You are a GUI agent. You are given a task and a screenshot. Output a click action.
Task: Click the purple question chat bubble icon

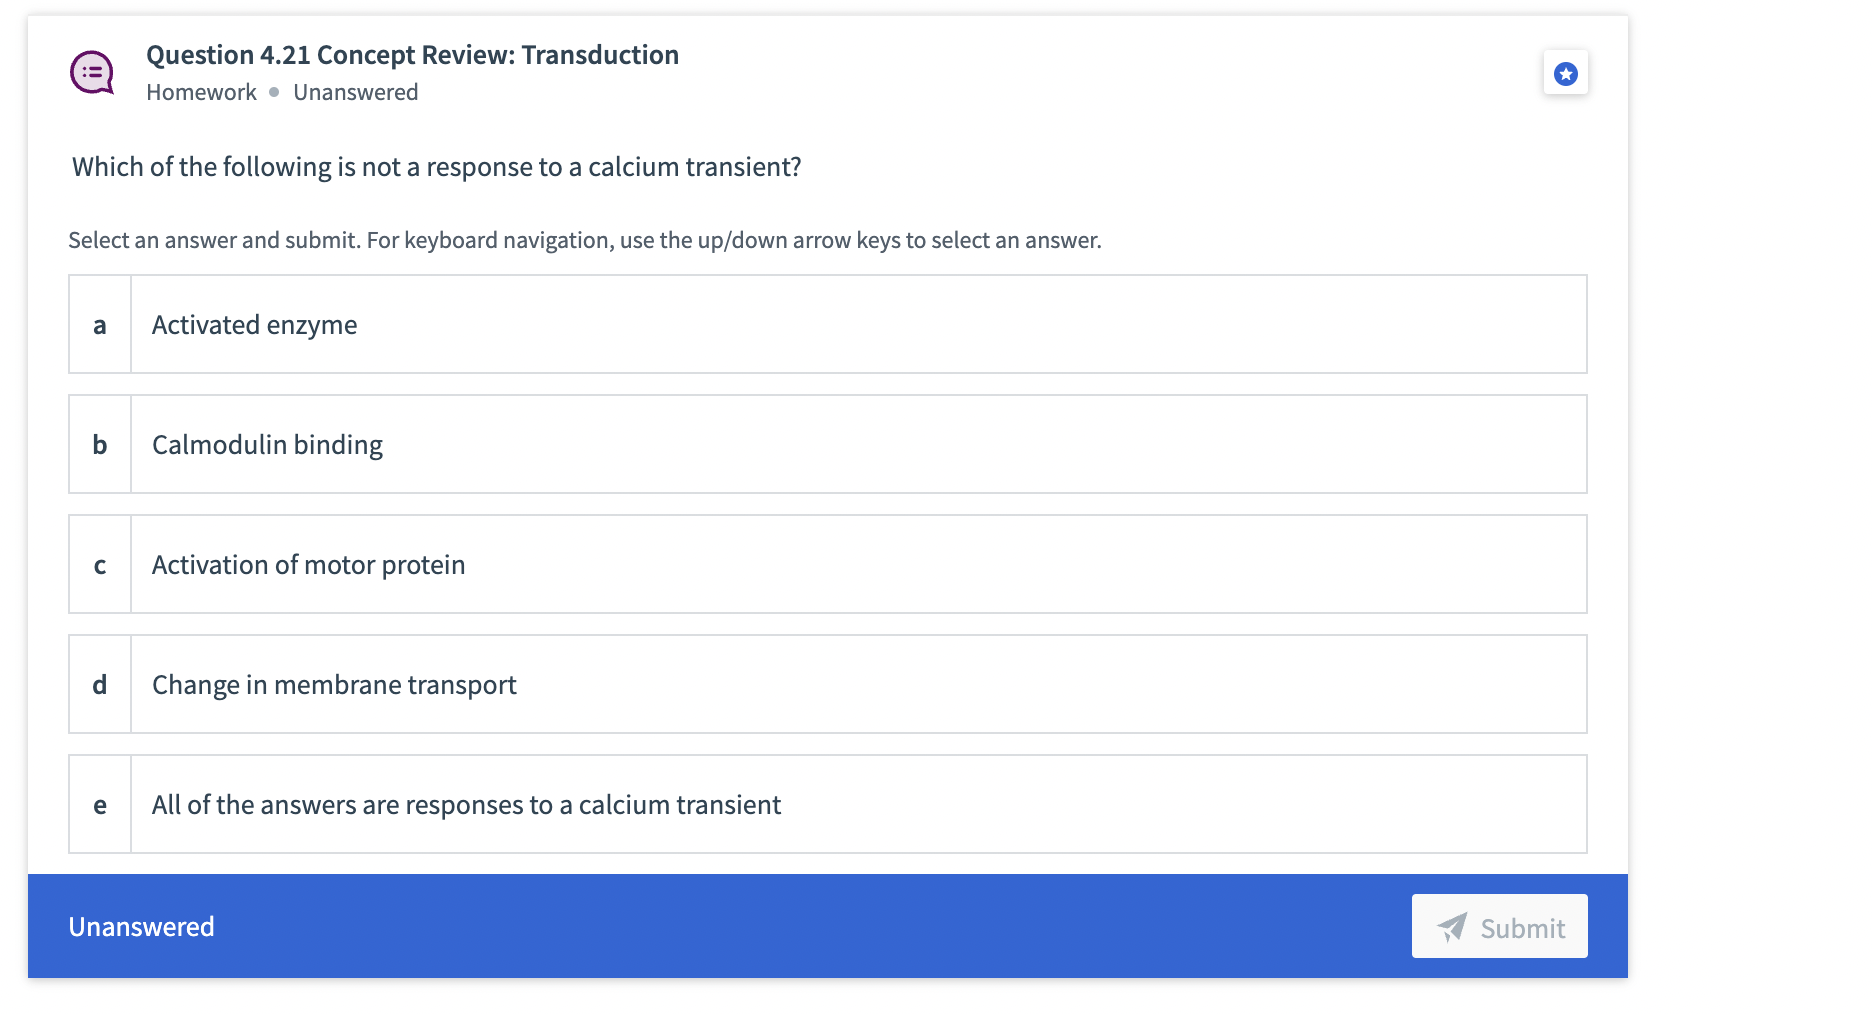click(x=92, y=73)
